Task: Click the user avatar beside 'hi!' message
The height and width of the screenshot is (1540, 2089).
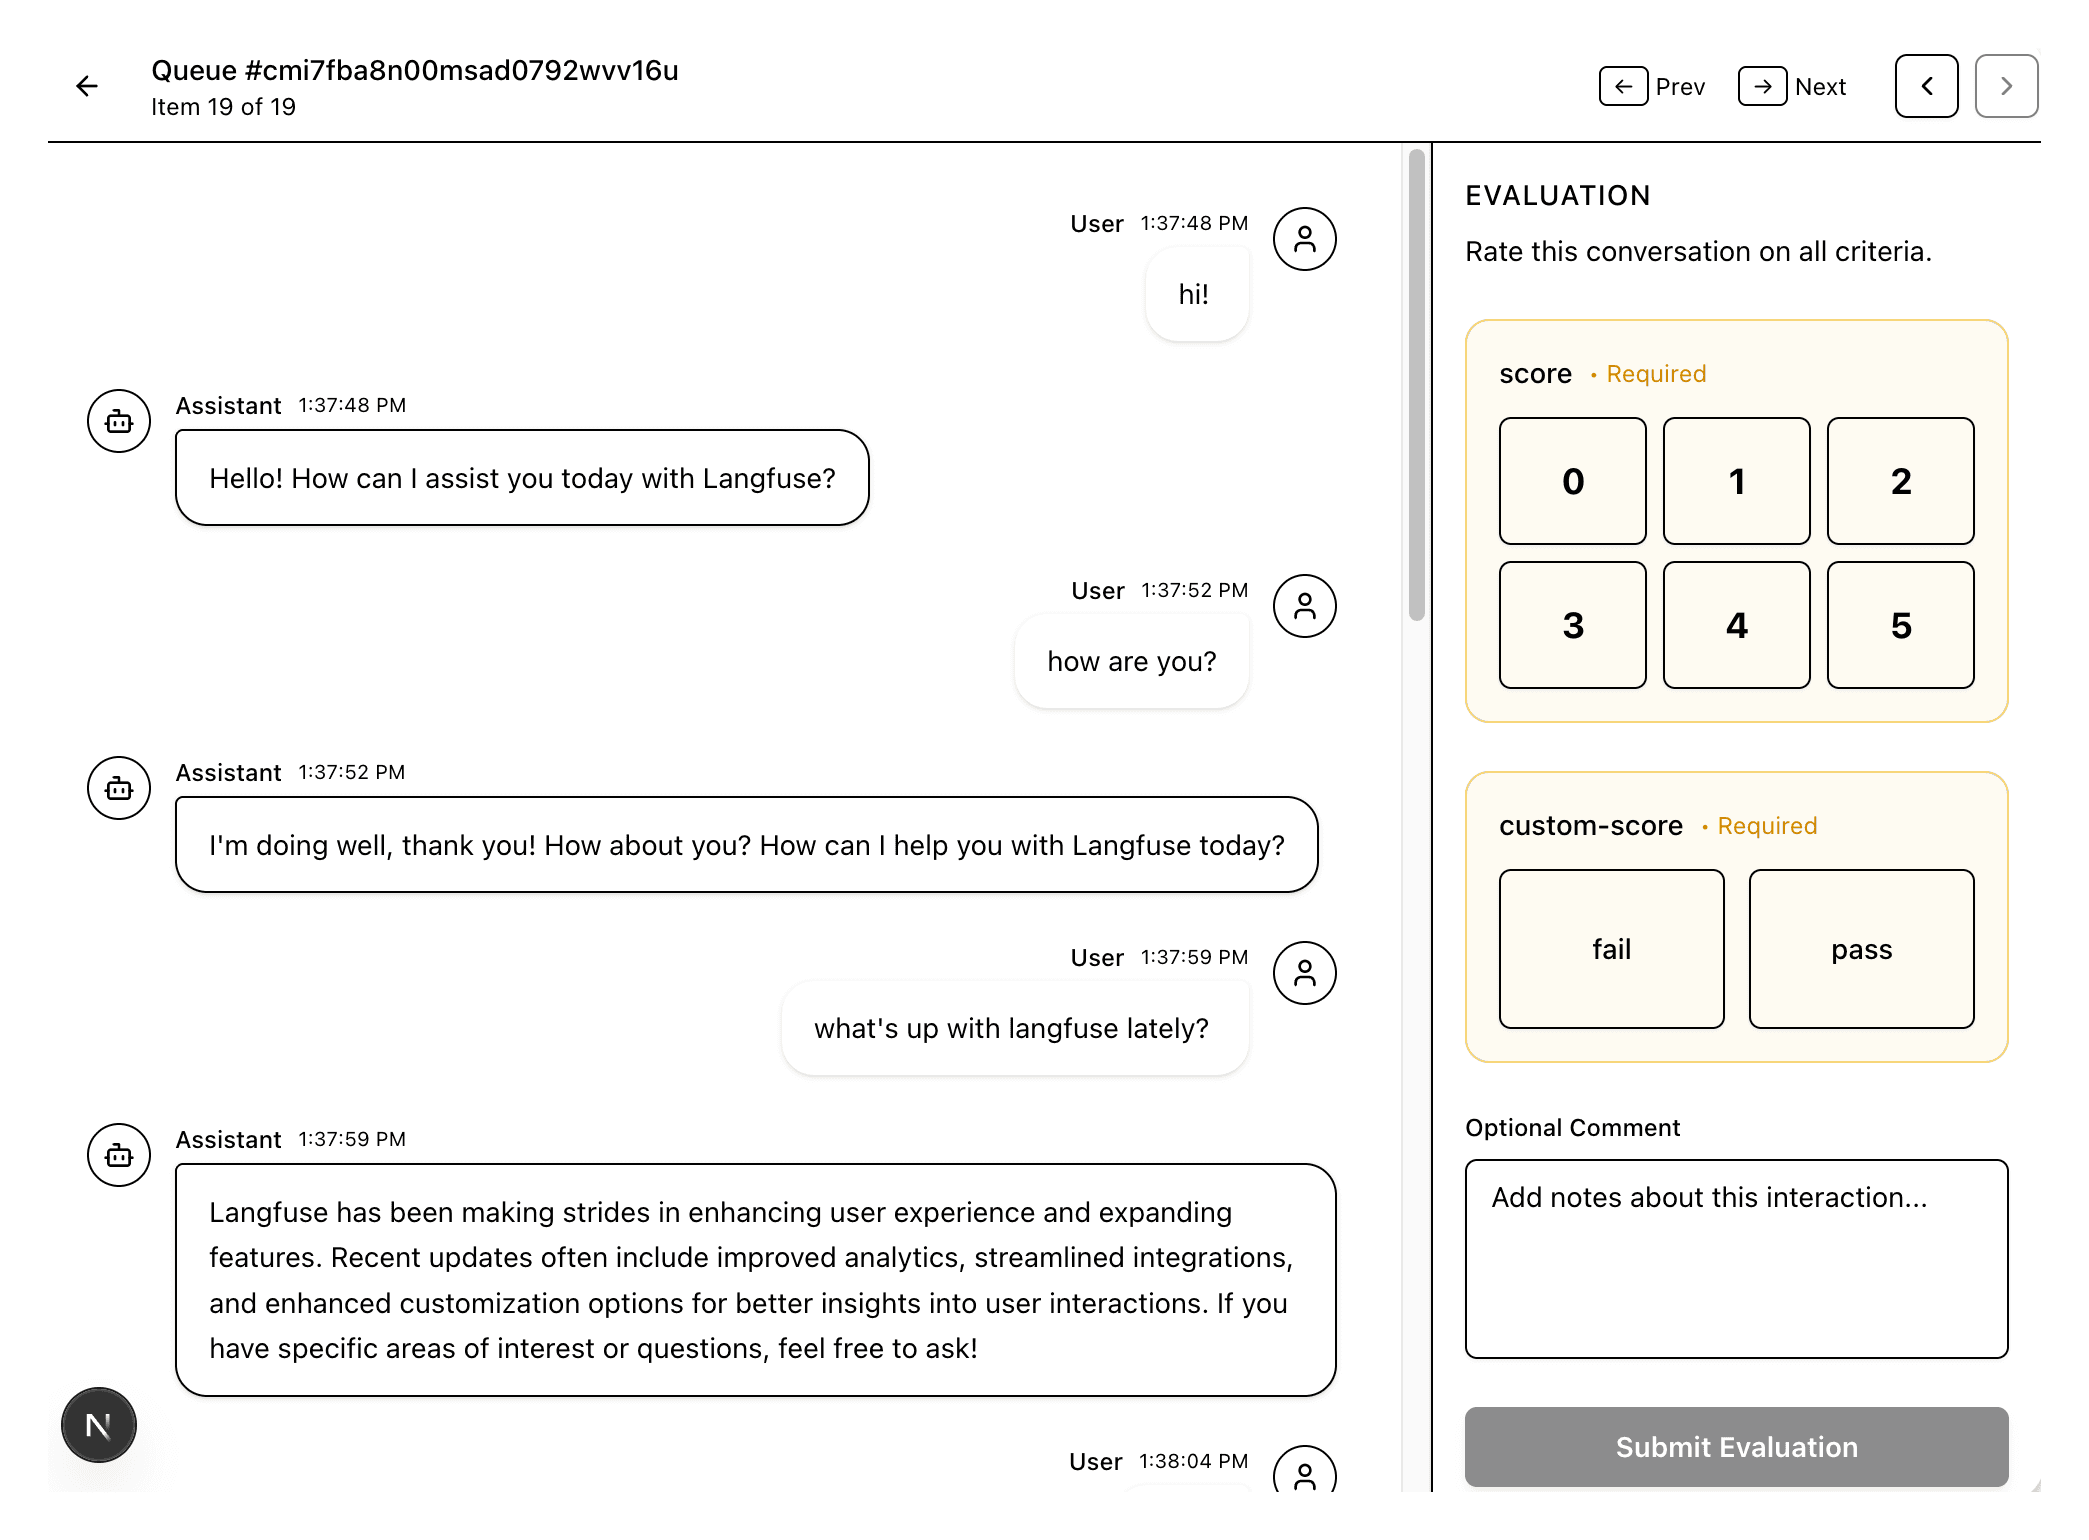Action: pos(1303,239)
